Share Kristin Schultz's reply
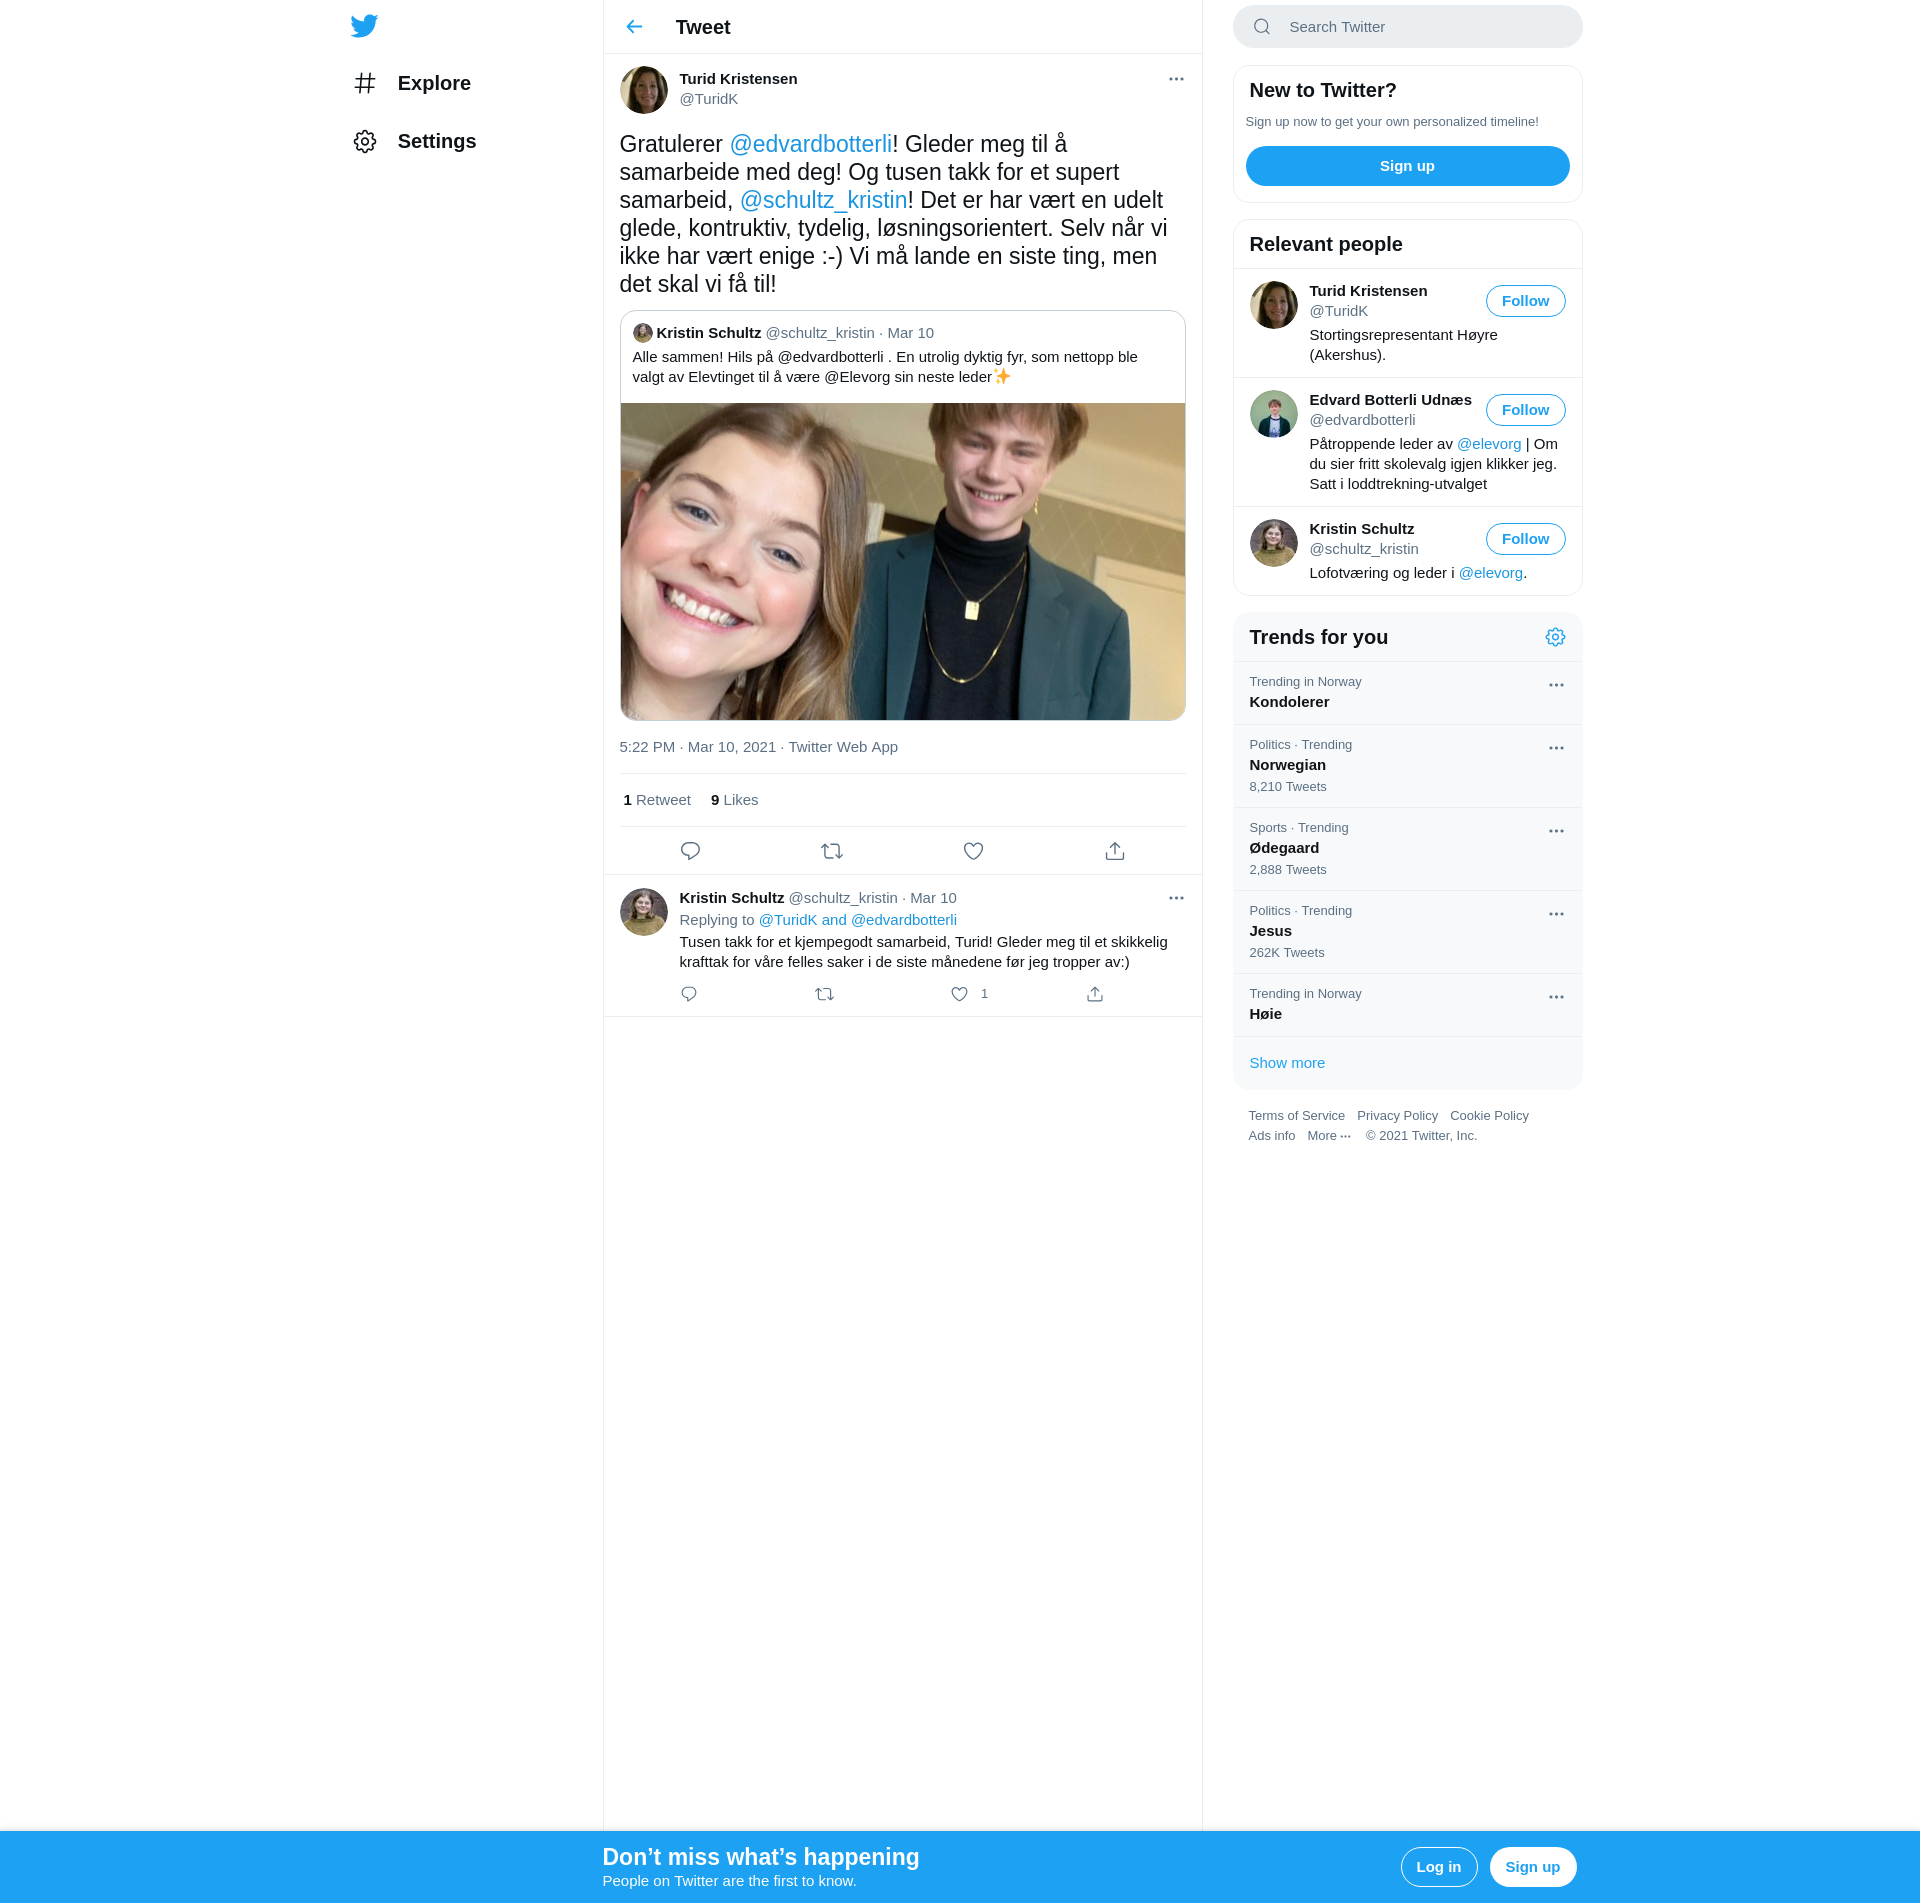The height and width of the screenshot is (1903, 1920). [1095, 994]
